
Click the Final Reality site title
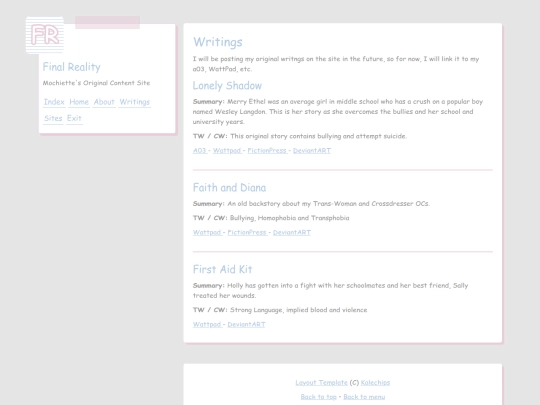(72, 67)
